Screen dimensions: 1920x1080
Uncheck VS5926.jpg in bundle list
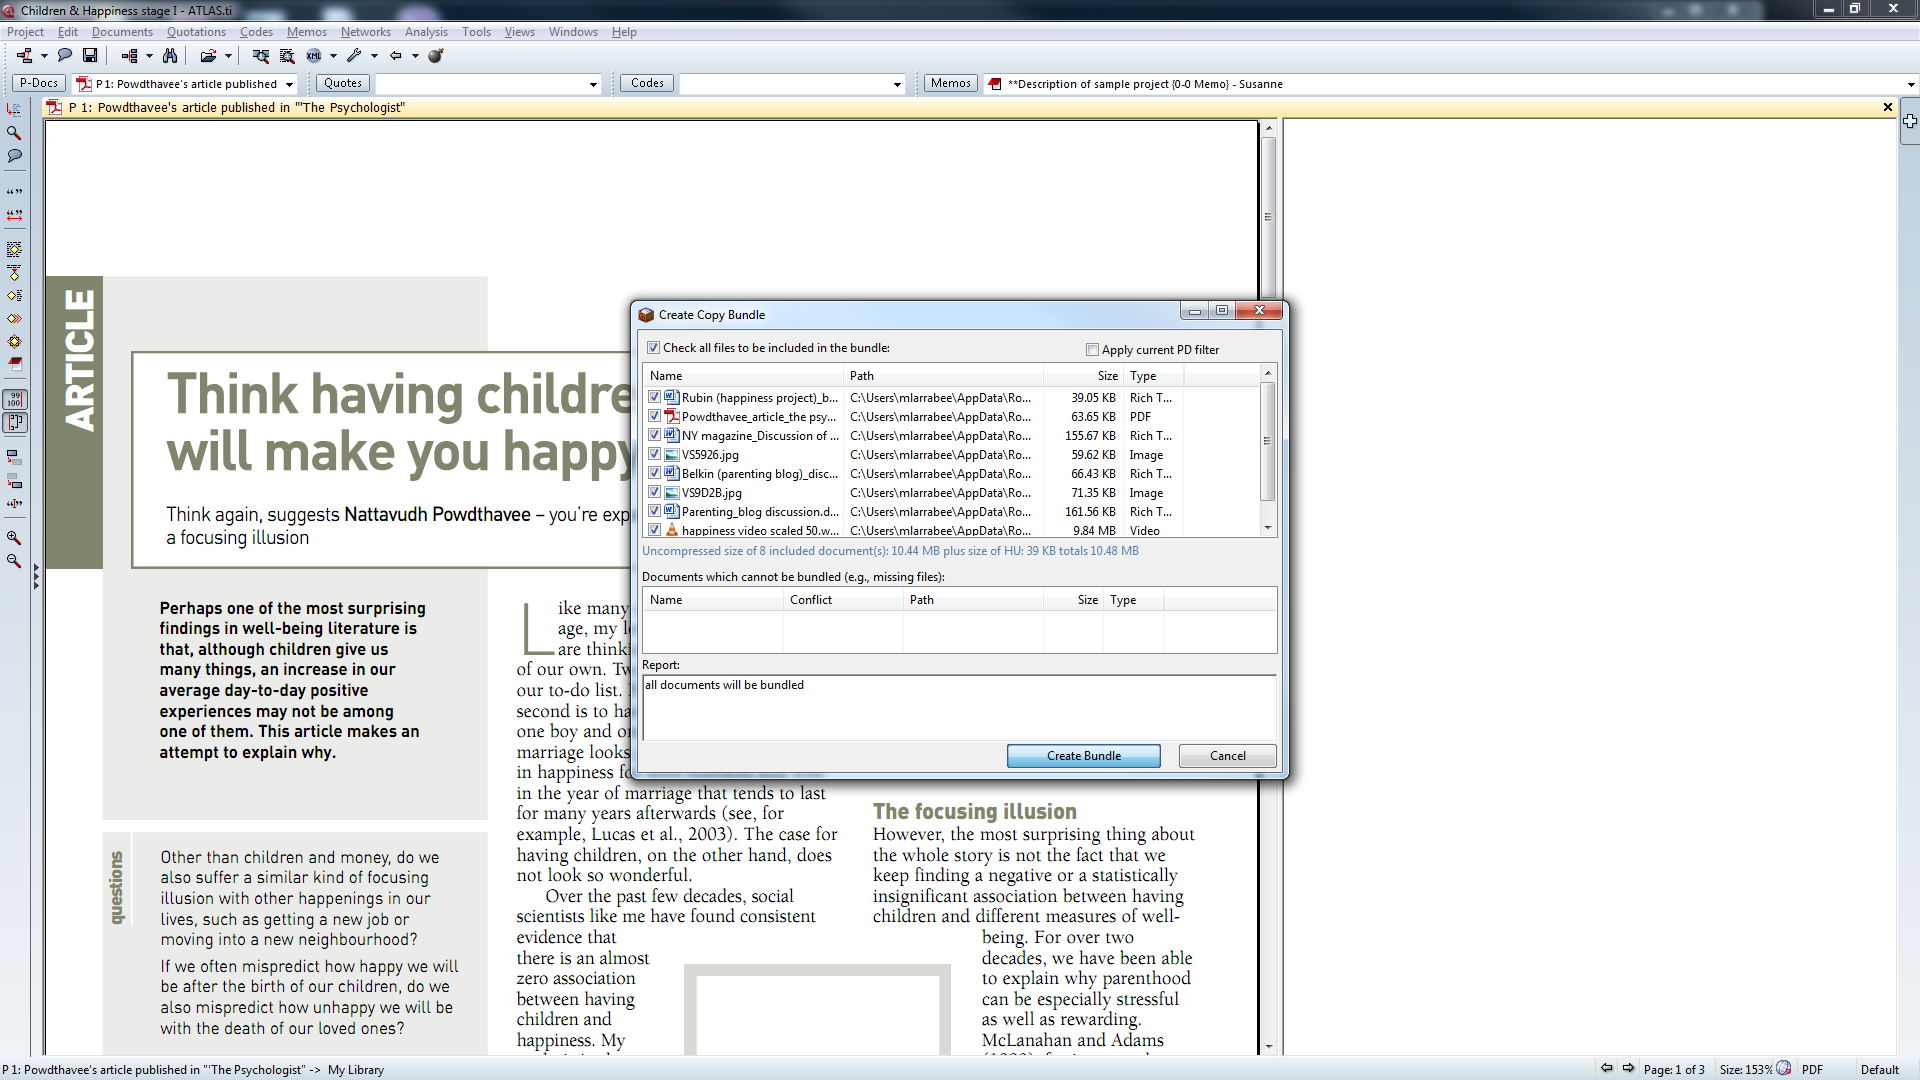coord(655,455)
